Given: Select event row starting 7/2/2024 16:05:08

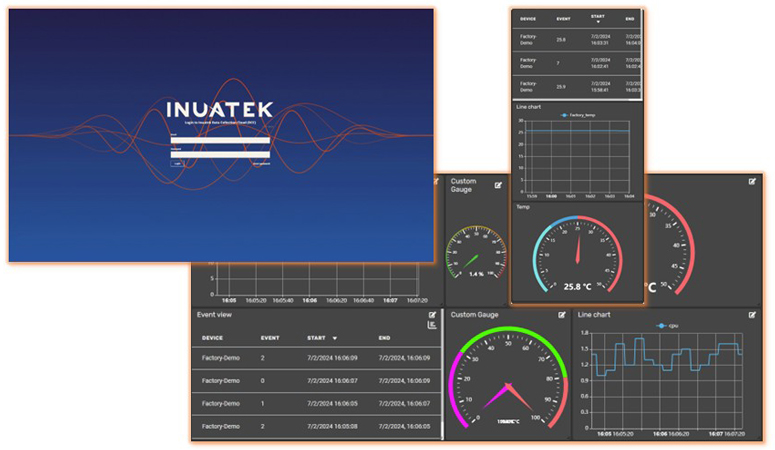Looking at the screenshot, I should point(316,426).
